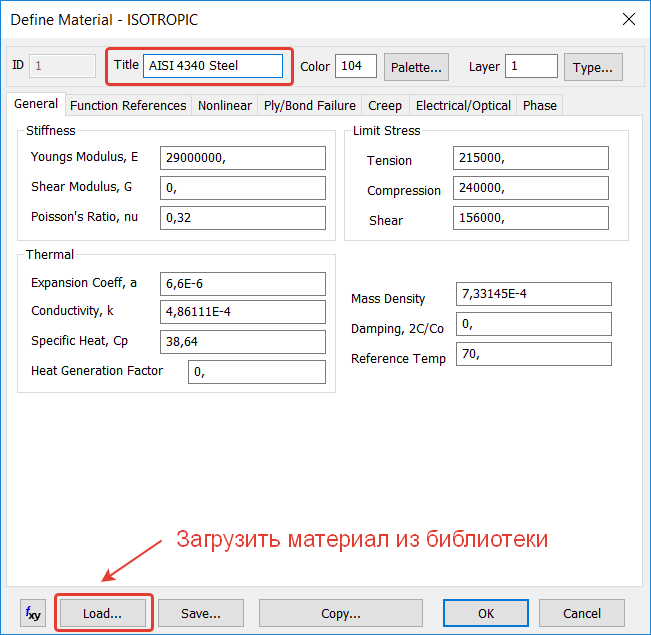Viewport: 651px width, 635px height.
Task: Switch to the Nonlinear tab
Action: [x=225, y=105]
